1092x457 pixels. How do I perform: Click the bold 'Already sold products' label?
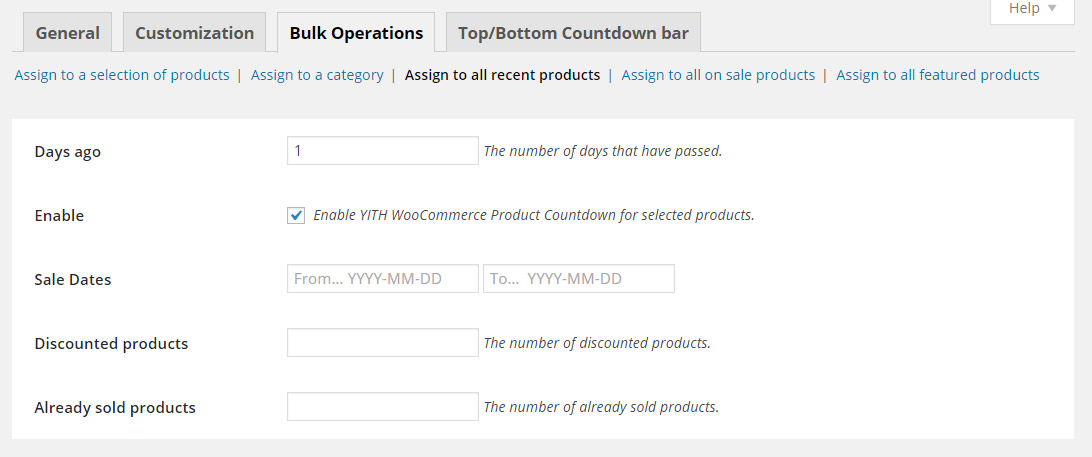[115, 408]
